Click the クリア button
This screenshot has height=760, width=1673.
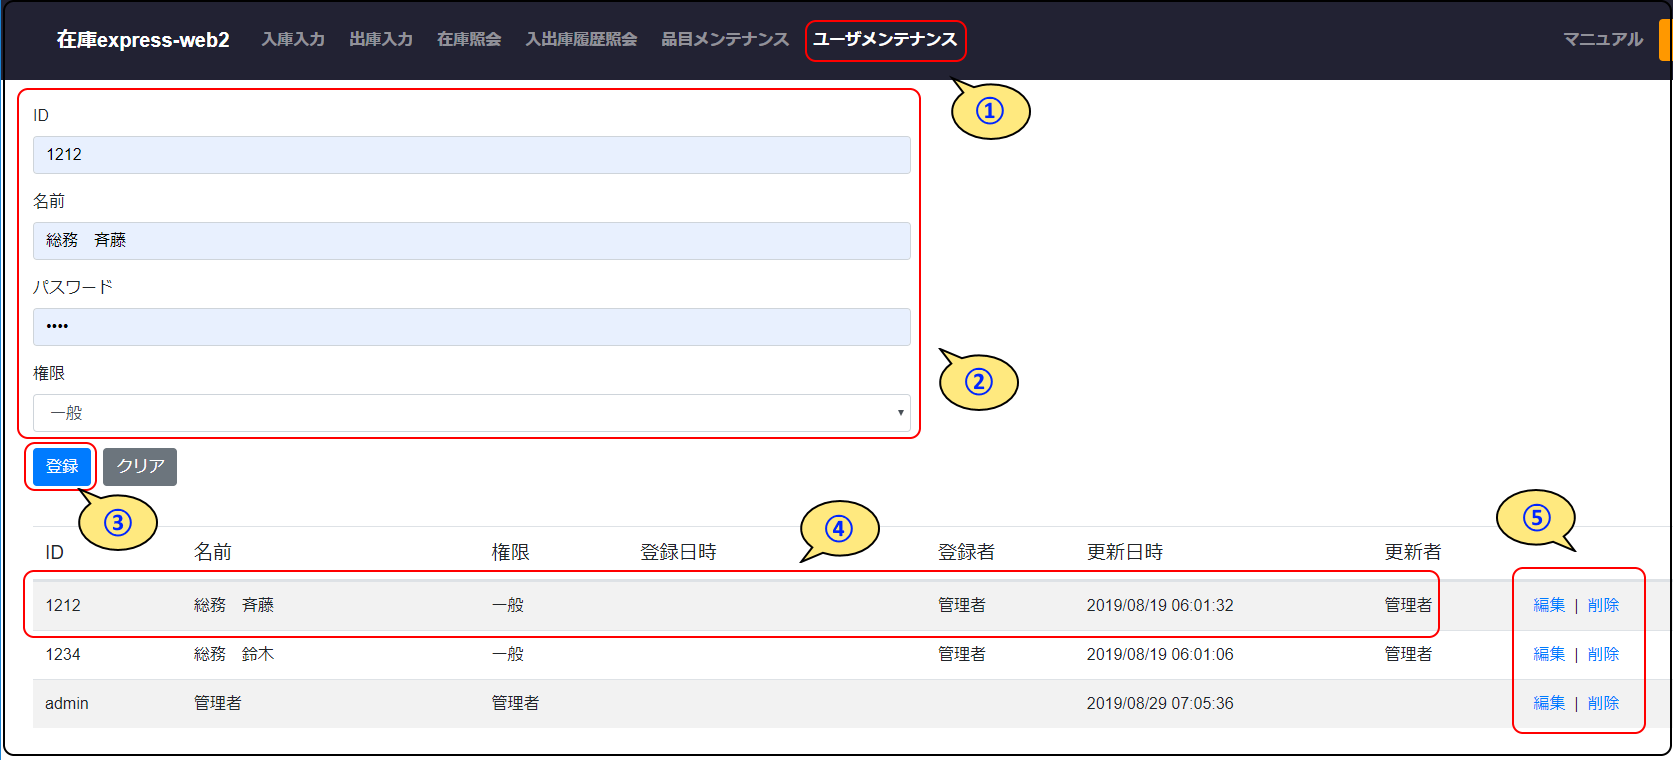click(x=140, y=467)
